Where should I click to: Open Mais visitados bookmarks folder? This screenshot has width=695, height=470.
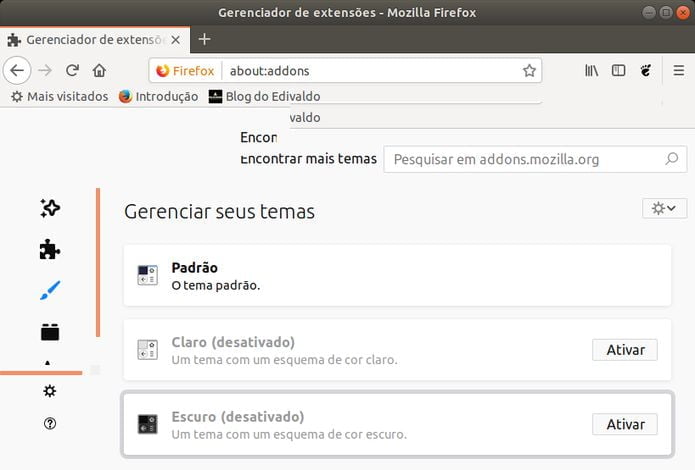click(x=59, y=96)
